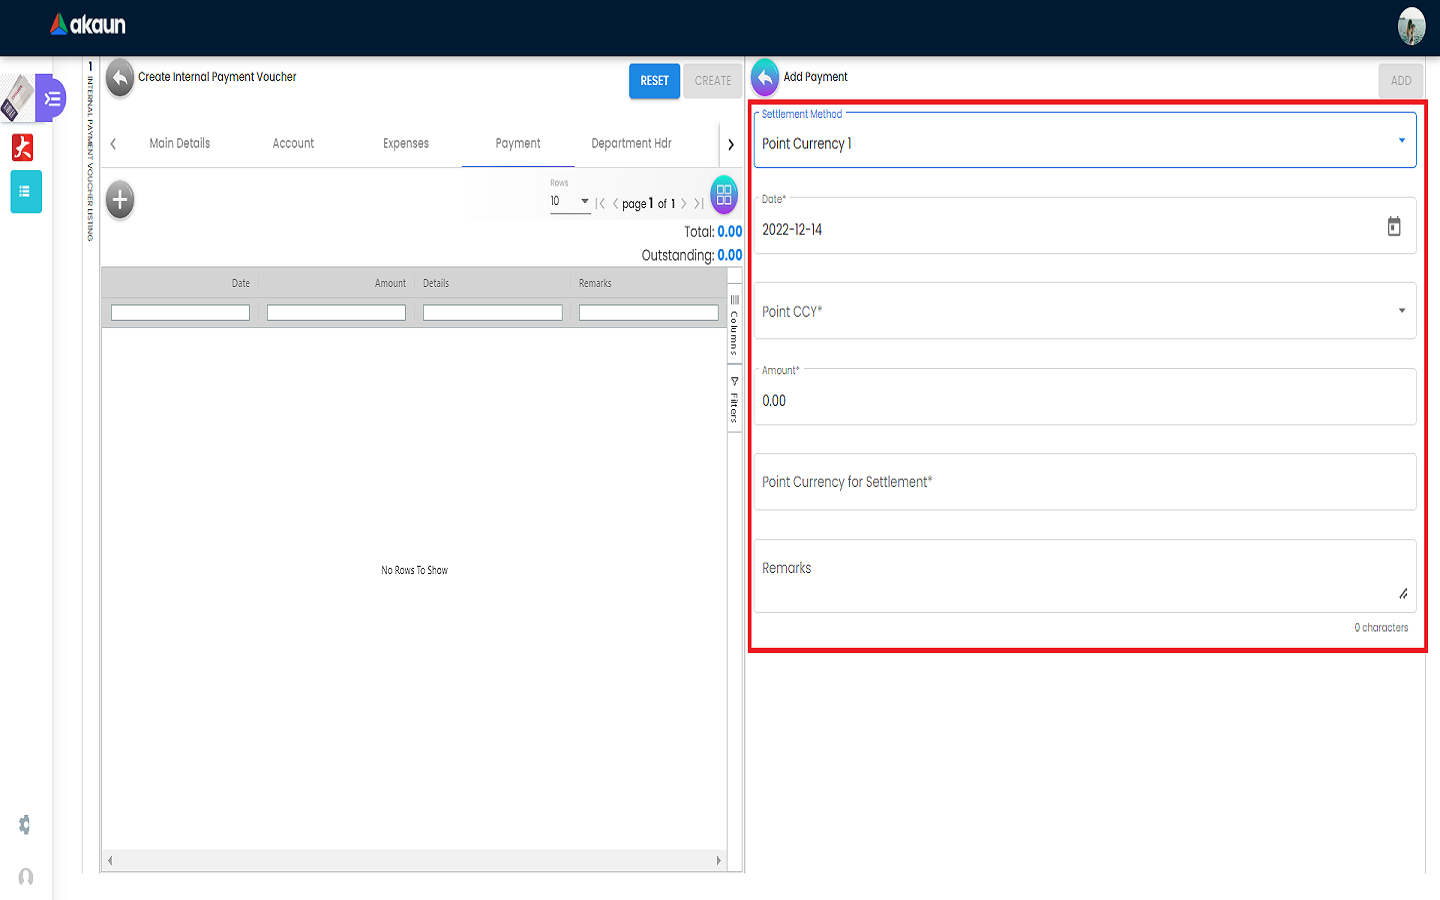Open the purple grid view icon
Viewport: 1440px width, 900px height.
[724, 195]
